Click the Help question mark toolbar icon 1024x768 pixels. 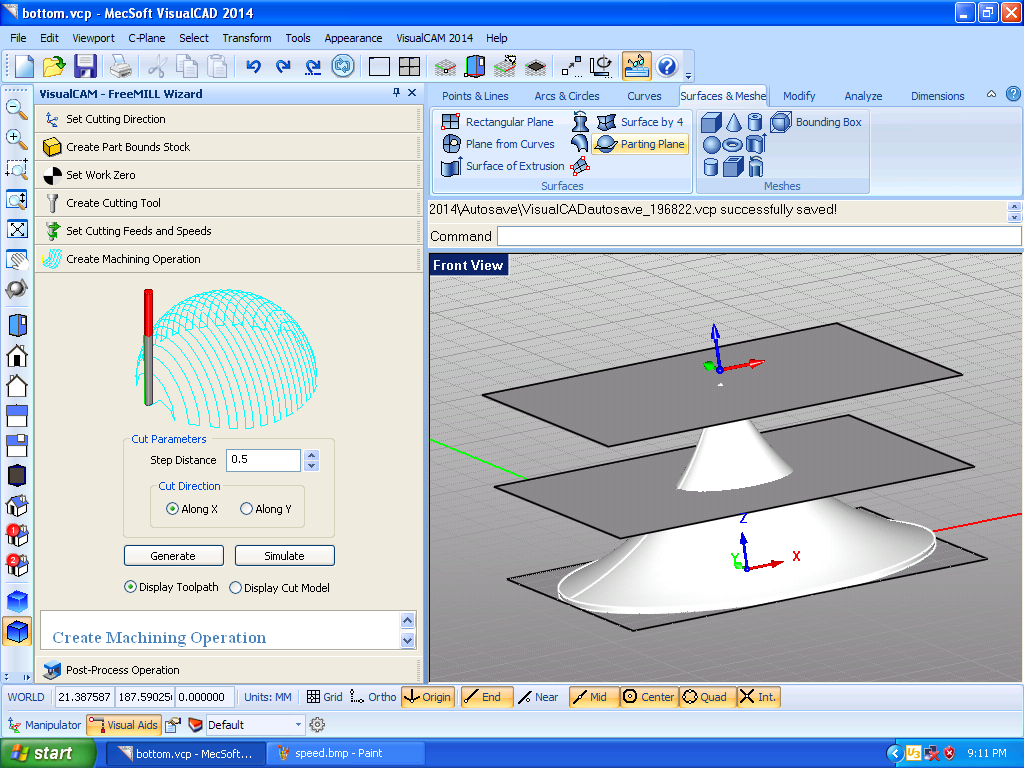pyautogui.click(x=667, y=66)
